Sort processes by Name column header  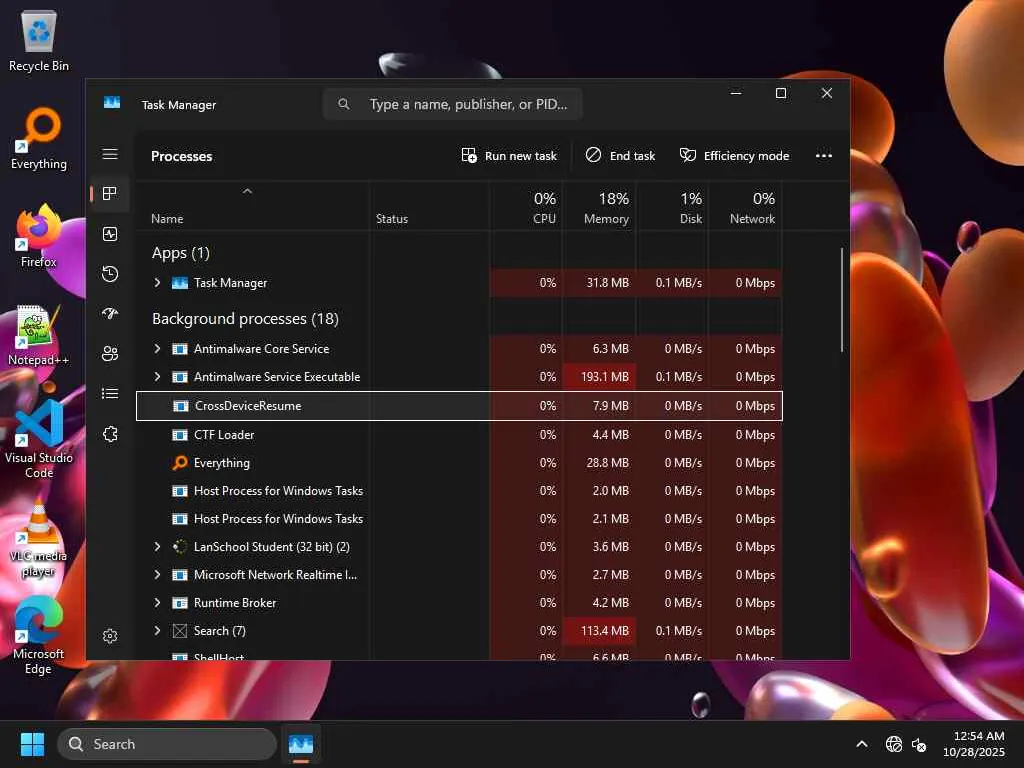click(252, 207)
